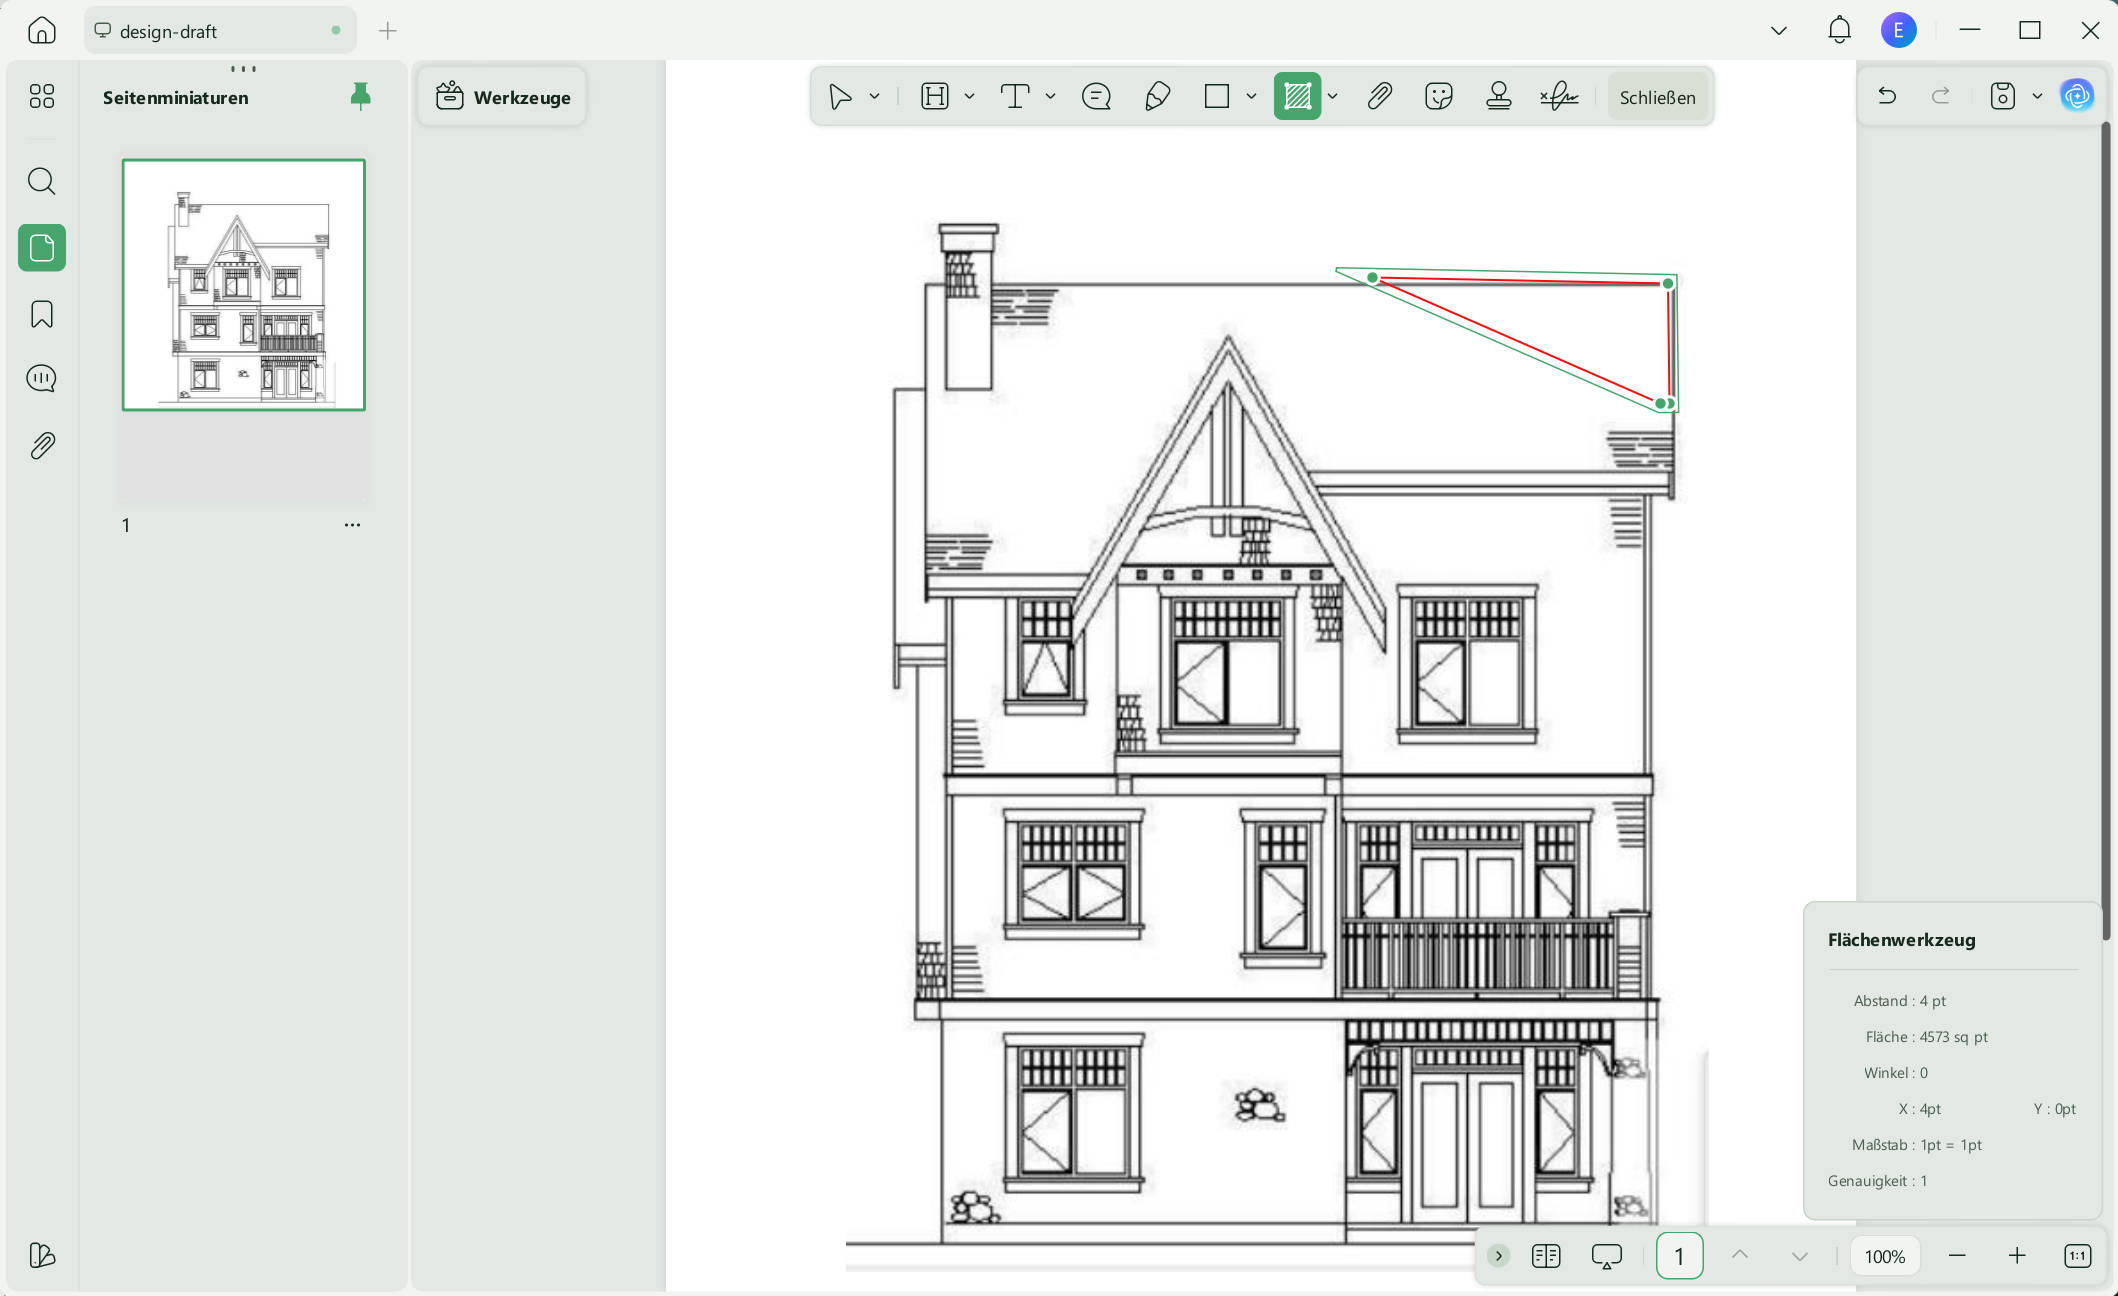Switch to the design-draft tab

coord(220,31)
